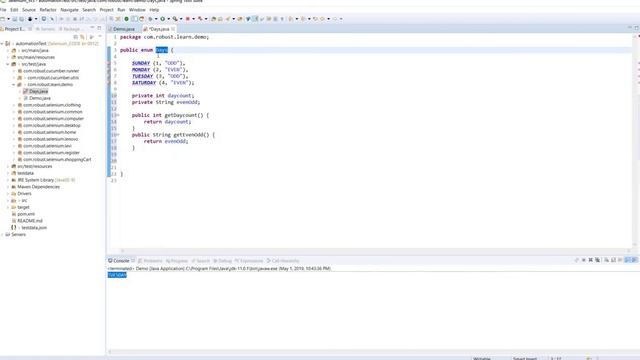Open the Window menu

point(137,9)
